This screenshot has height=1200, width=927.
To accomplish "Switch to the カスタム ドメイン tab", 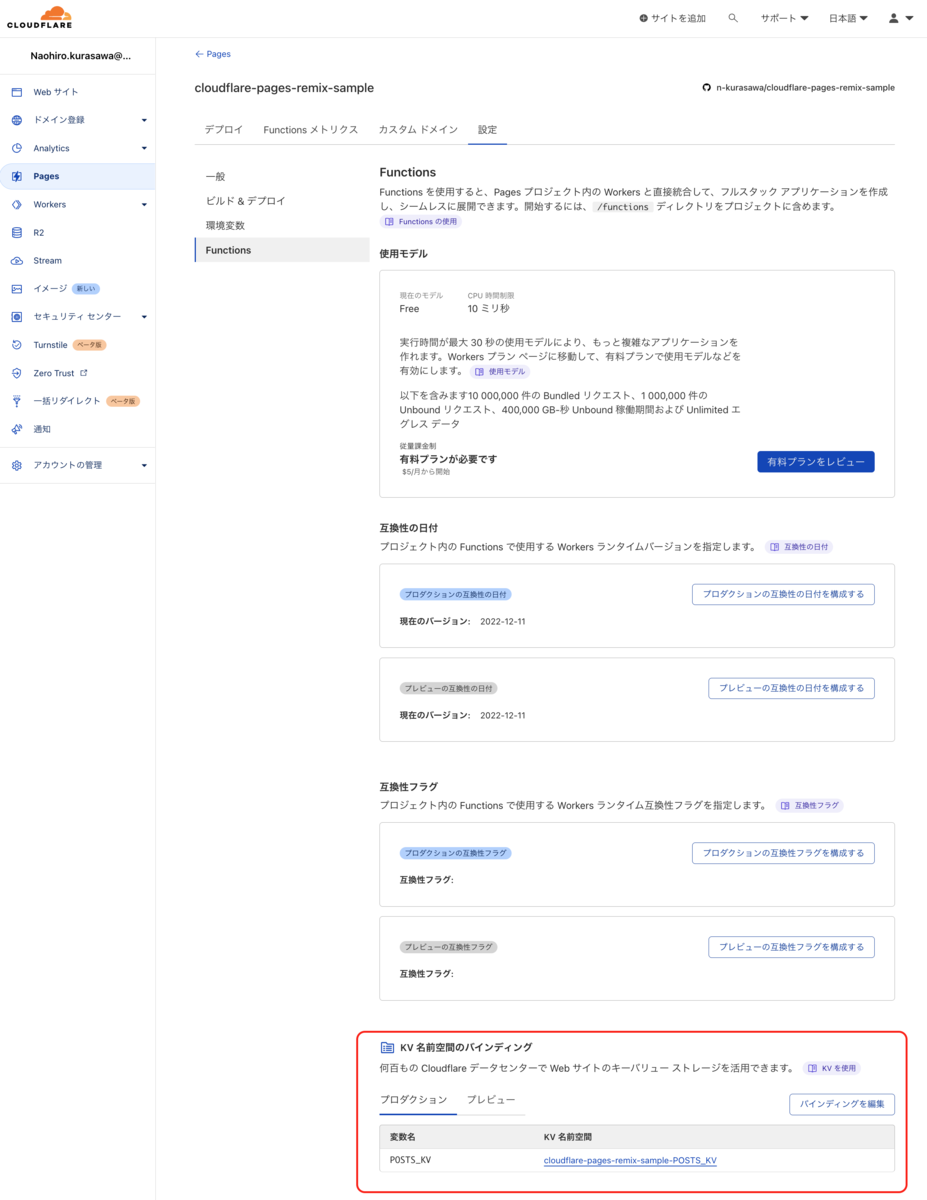I will pos(418,130).
